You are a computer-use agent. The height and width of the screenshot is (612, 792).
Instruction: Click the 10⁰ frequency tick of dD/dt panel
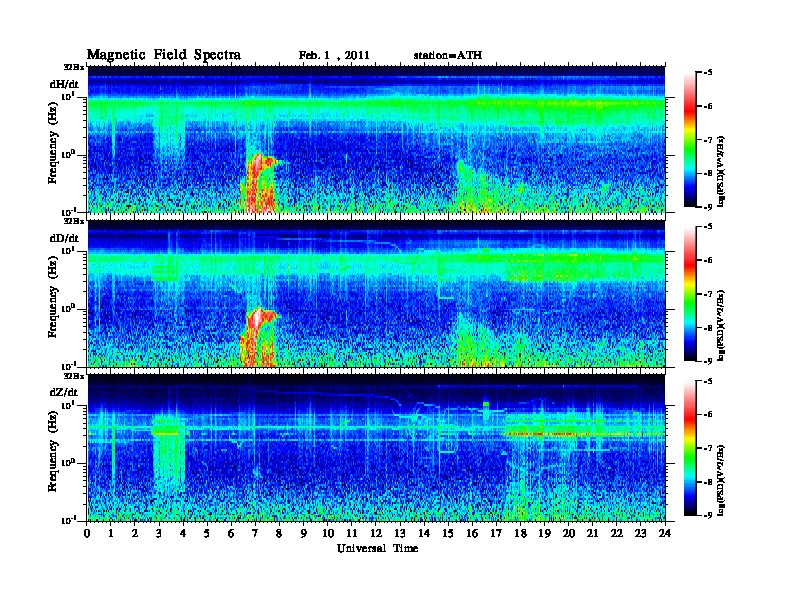click(x=69, y=309)
